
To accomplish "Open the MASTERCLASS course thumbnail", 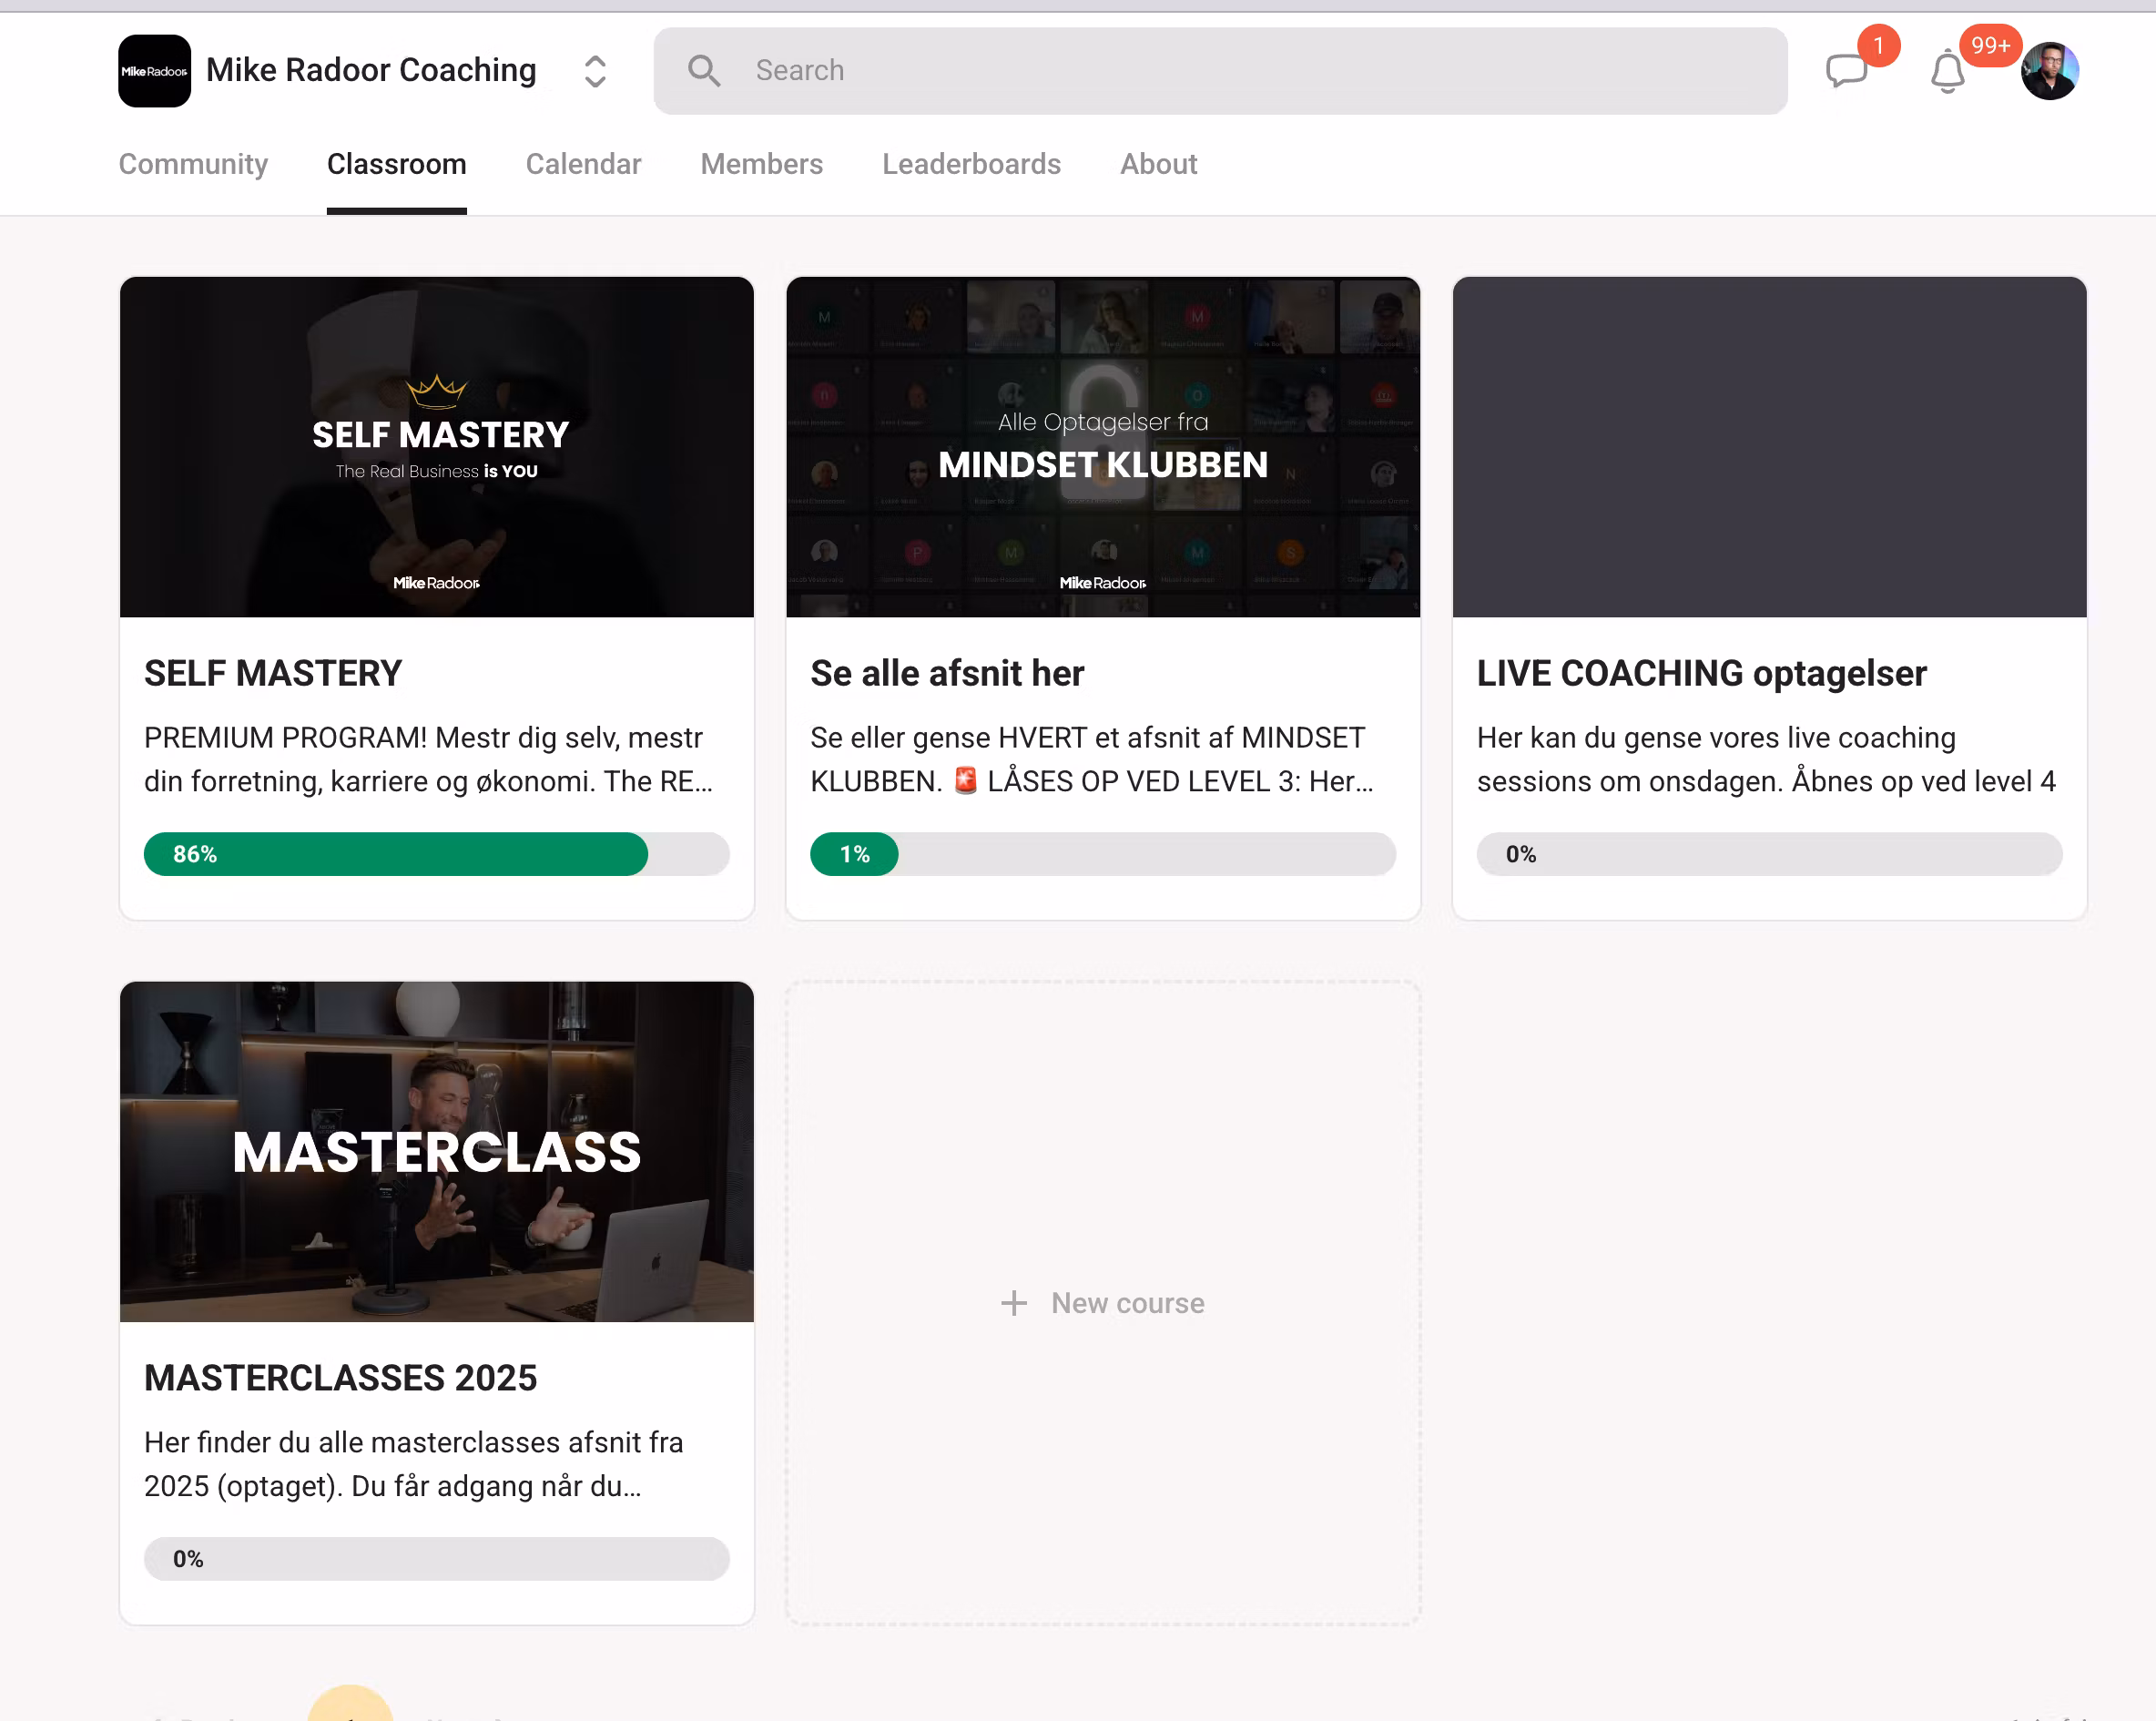I will (436, 1151).
